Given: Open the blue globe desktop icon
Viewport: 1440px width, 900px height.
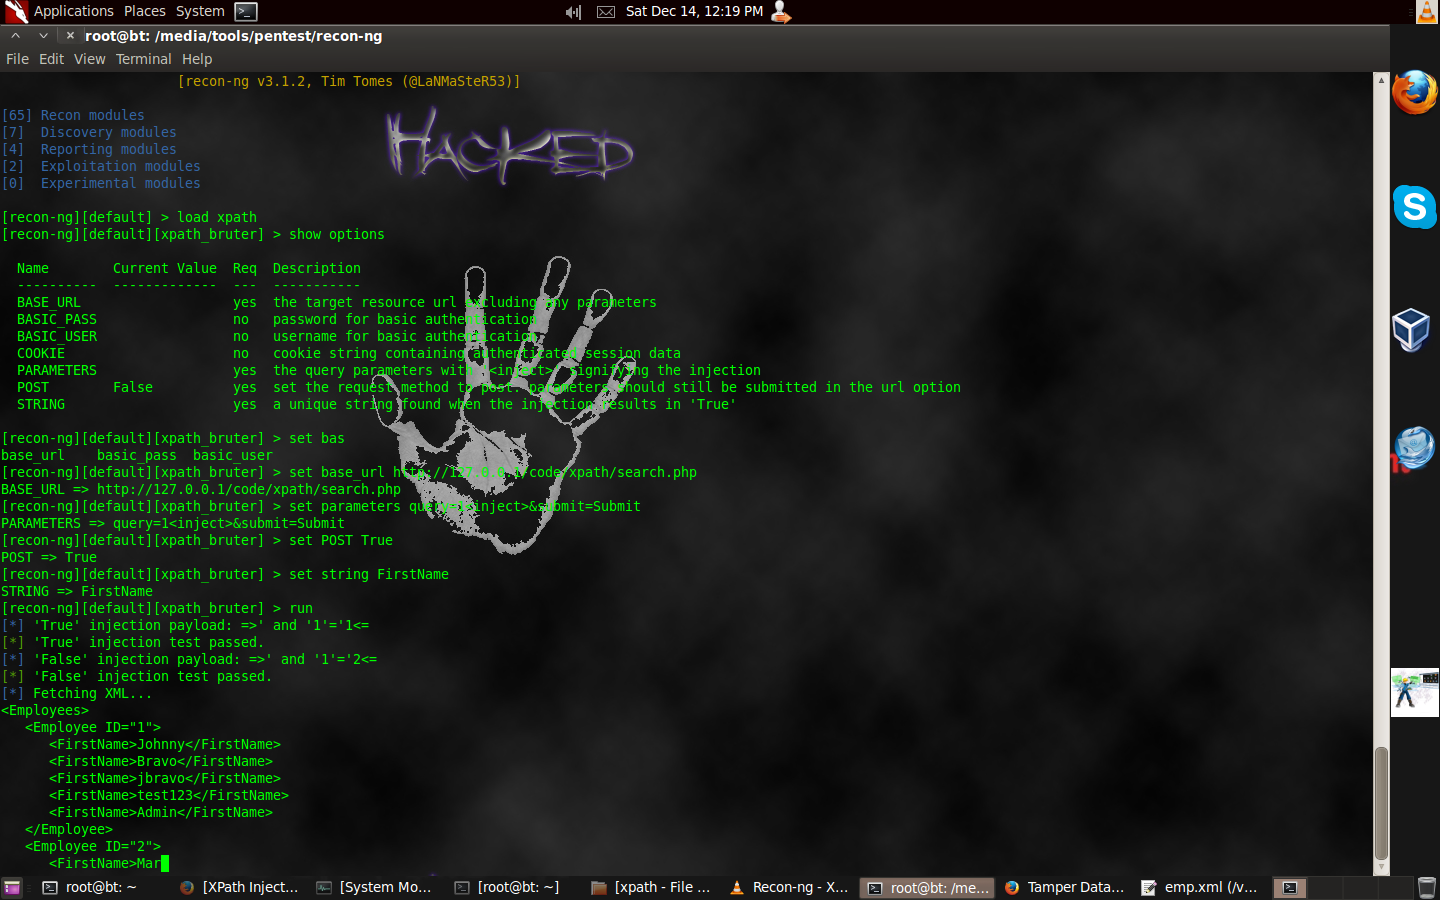Looking at the screenshot, I should [x=1413, y=449].
